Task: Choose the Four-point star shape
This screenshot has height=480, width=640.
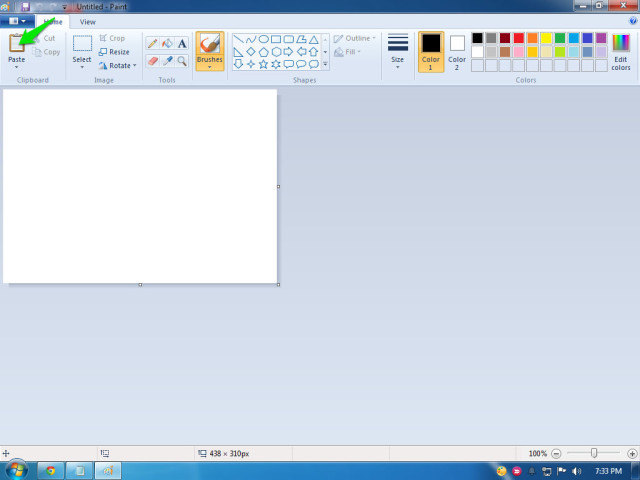Action: (251, 64)
